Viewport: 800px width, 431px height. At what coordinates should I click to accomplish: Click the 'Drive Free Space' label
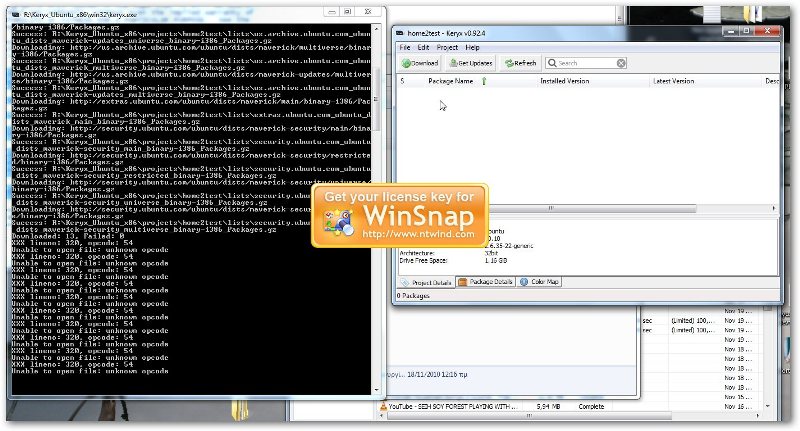(423, 261)
